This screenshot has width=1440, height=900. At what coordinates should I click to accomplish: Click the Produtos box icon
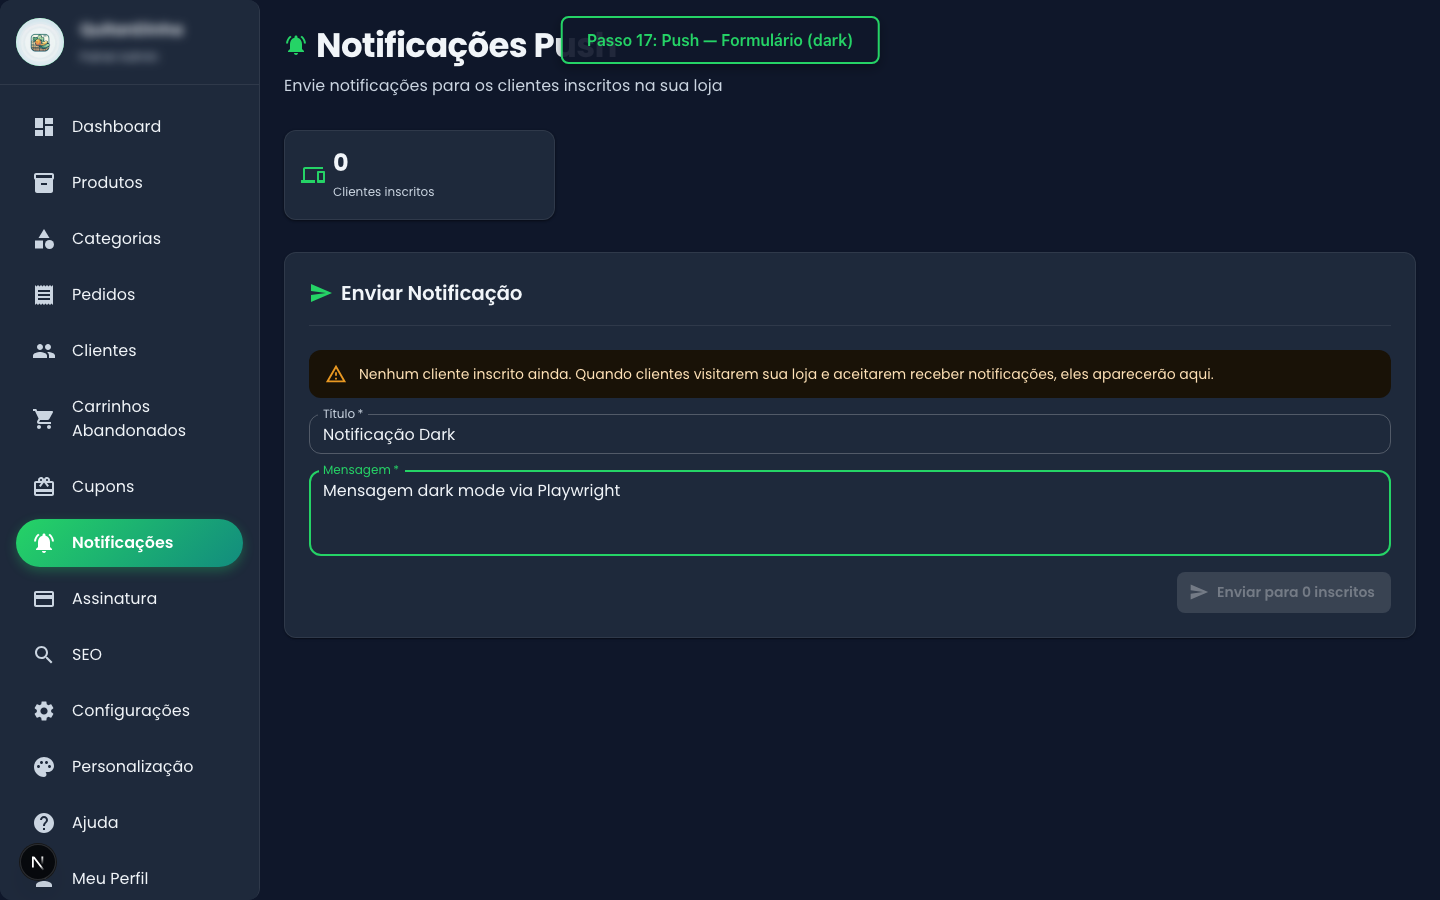(44, 183)
